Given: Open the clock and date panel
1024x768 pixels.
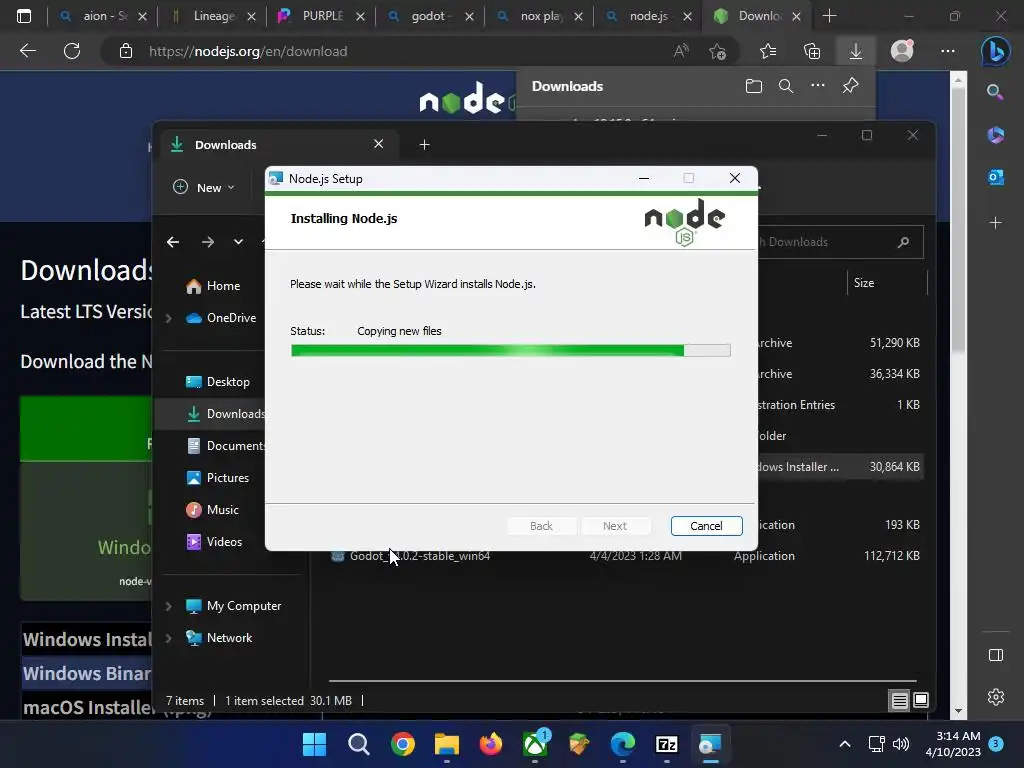Looking at the screenshot, I should tap(953, 744).
